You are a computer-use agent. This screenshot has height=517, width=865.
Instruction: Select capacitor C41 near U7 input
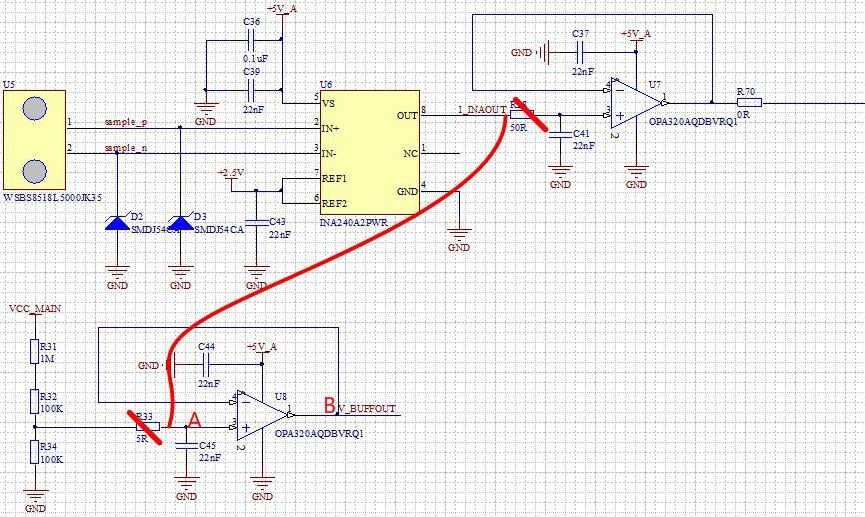(x=560, y=134)
